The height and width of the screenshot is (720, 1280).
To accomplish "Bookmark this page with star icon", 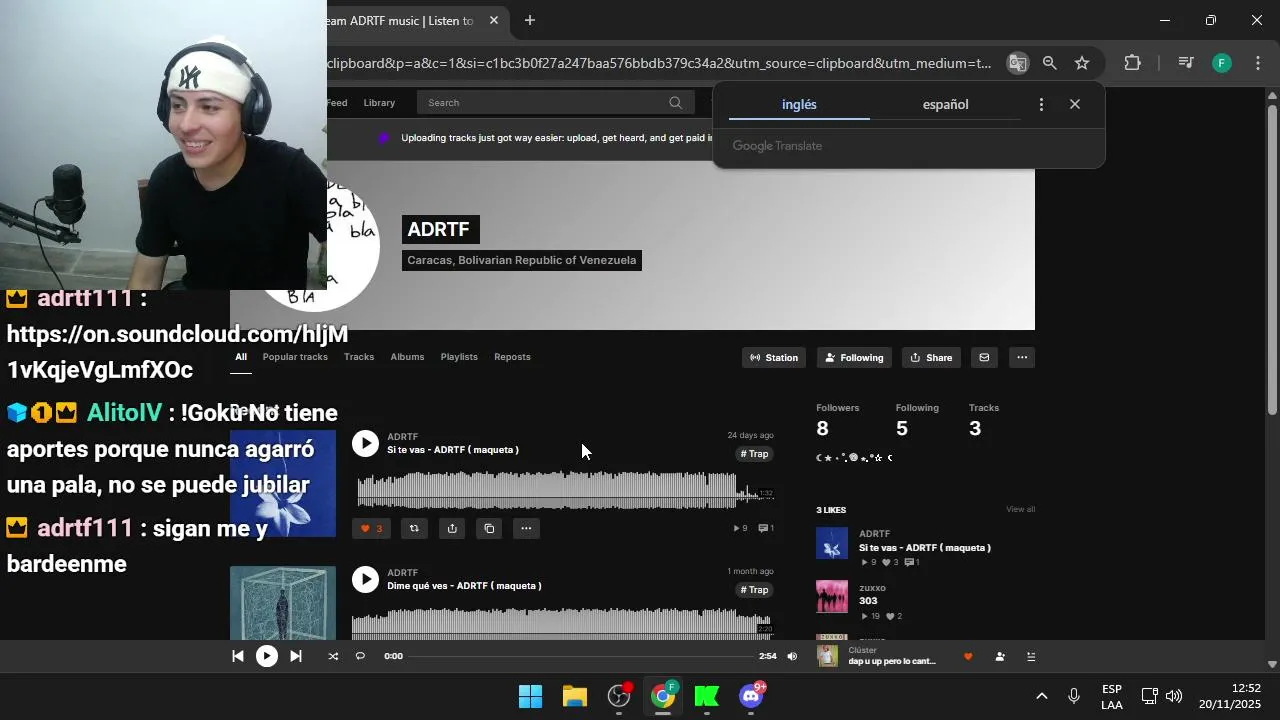I will [1082, 63].
